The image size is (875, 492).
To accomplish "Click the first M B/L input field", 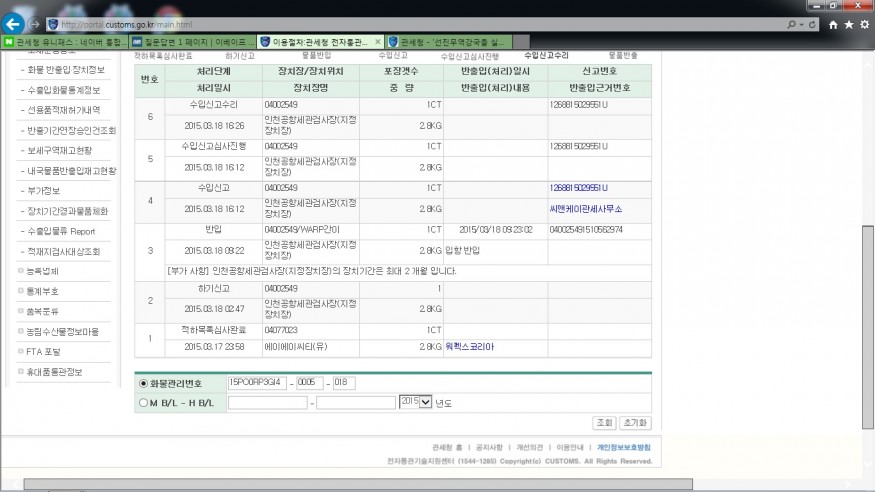I will click(268, 403).
